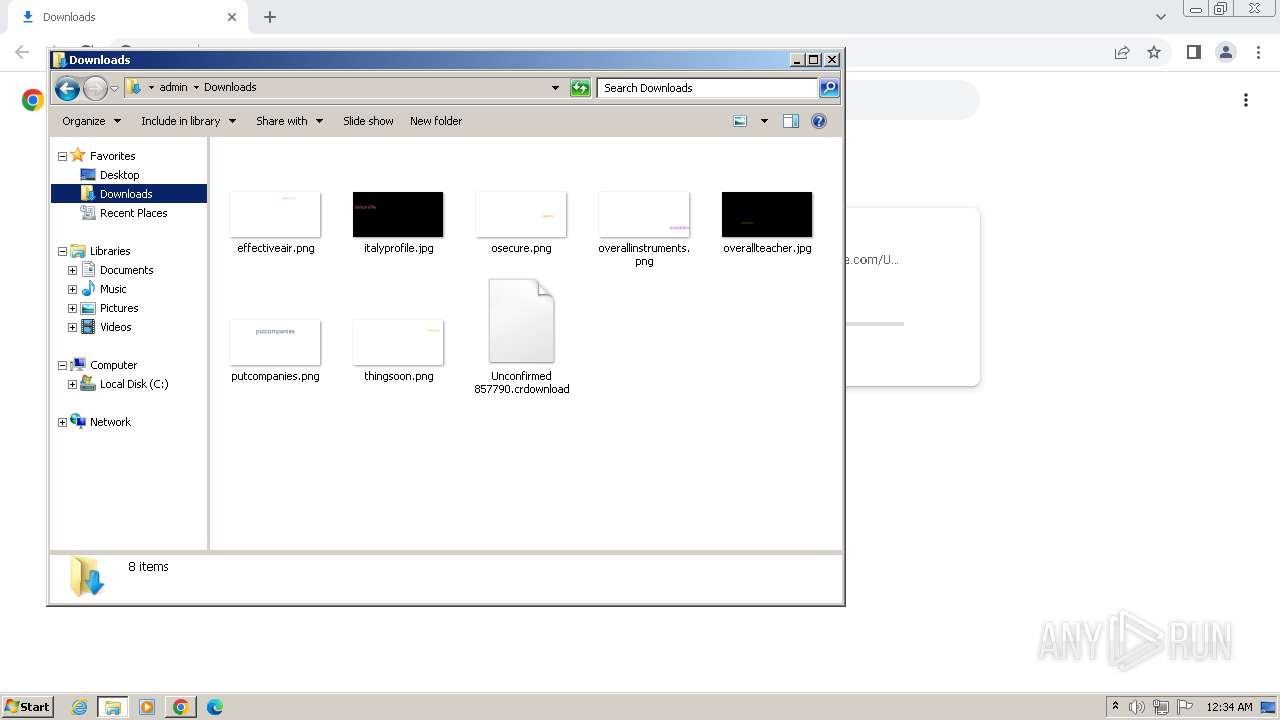This screenshot has width=1280, height=720.
Task: Toggle the preview pane
Action: [791, 121]
